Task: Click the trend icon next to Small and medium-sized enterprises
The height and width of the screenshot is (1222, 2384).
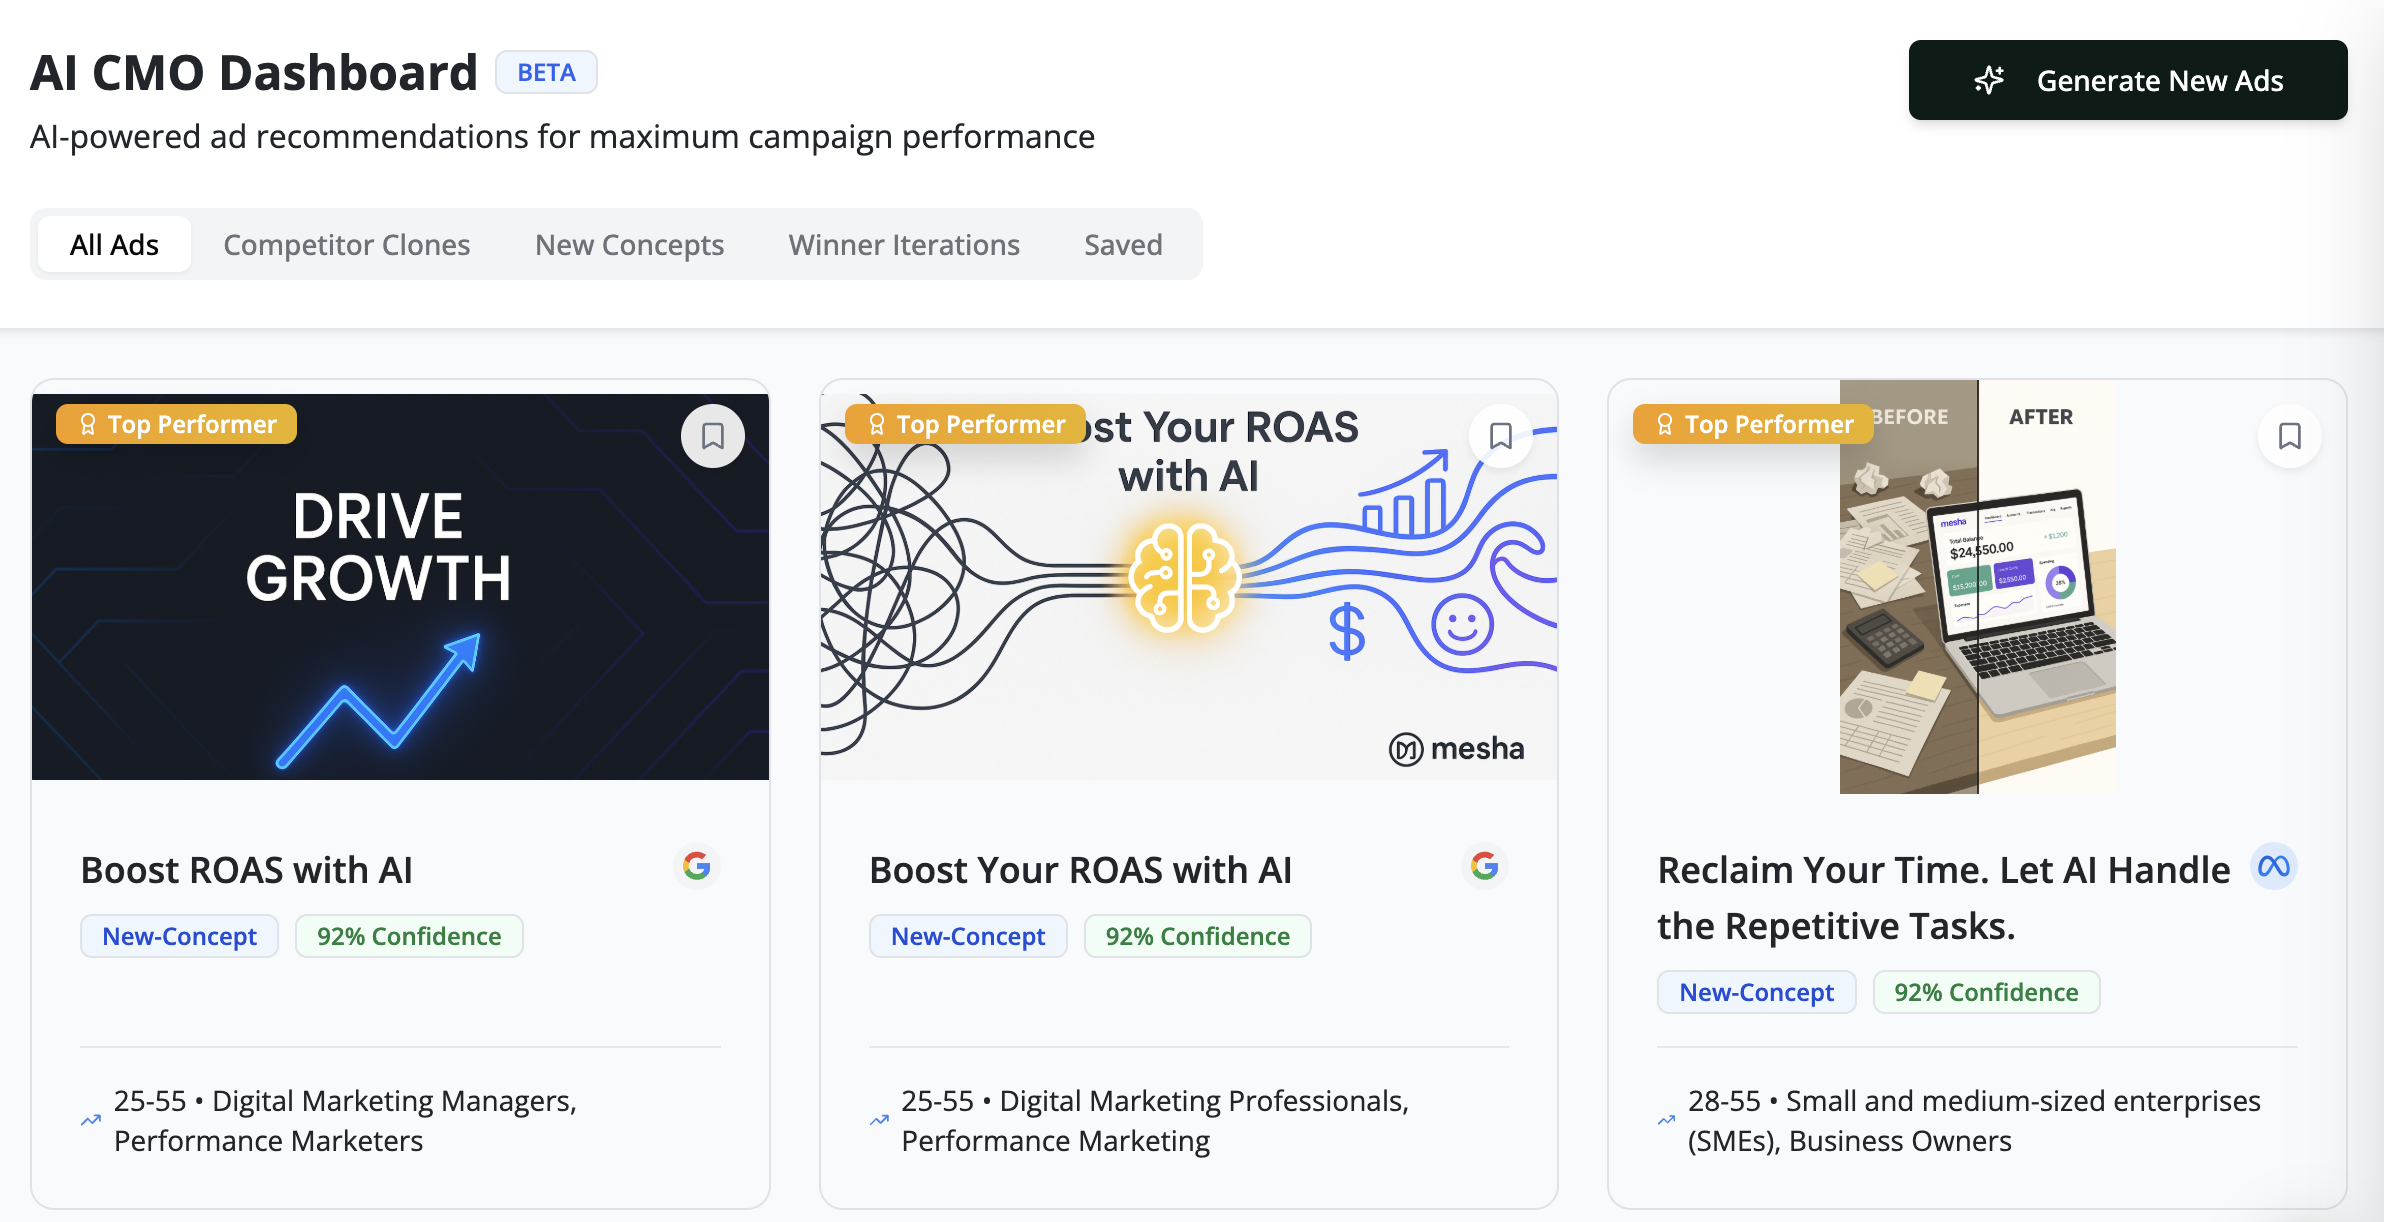Action: (x=1666, y=1120)
